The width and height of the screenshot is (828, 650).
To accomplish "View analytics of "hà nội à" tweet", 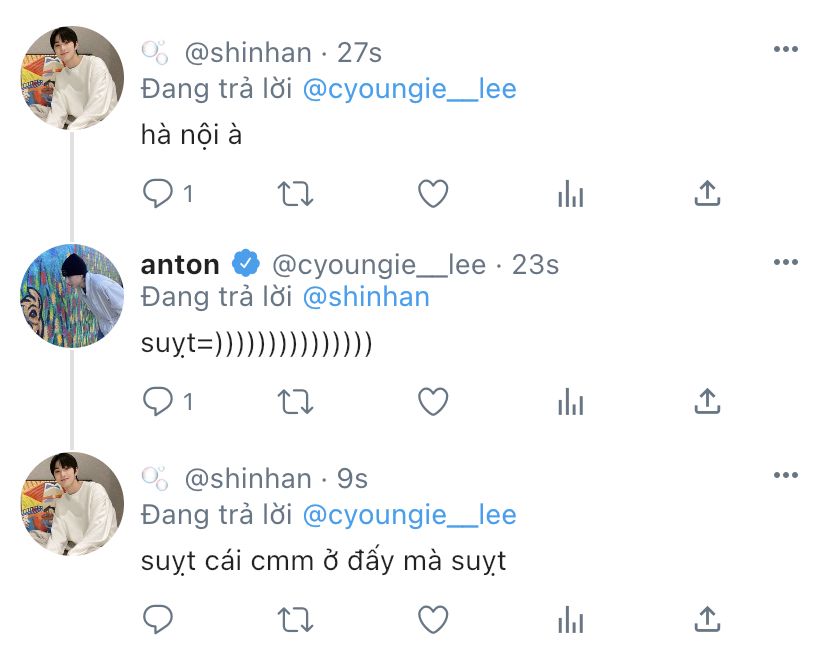I will point(571,194).
